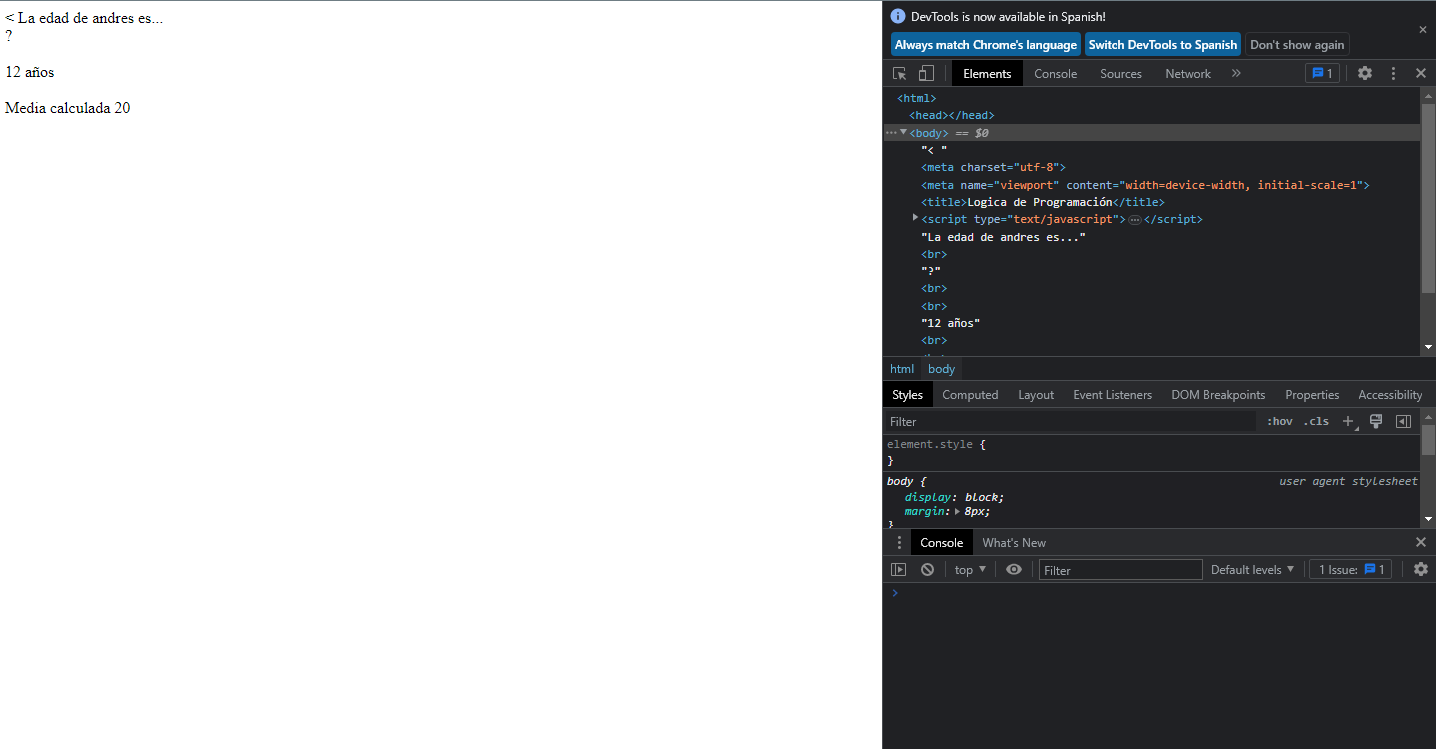Create live expression with the eye icon
The image size is (1436, 749).
[x=1014, y=569]
